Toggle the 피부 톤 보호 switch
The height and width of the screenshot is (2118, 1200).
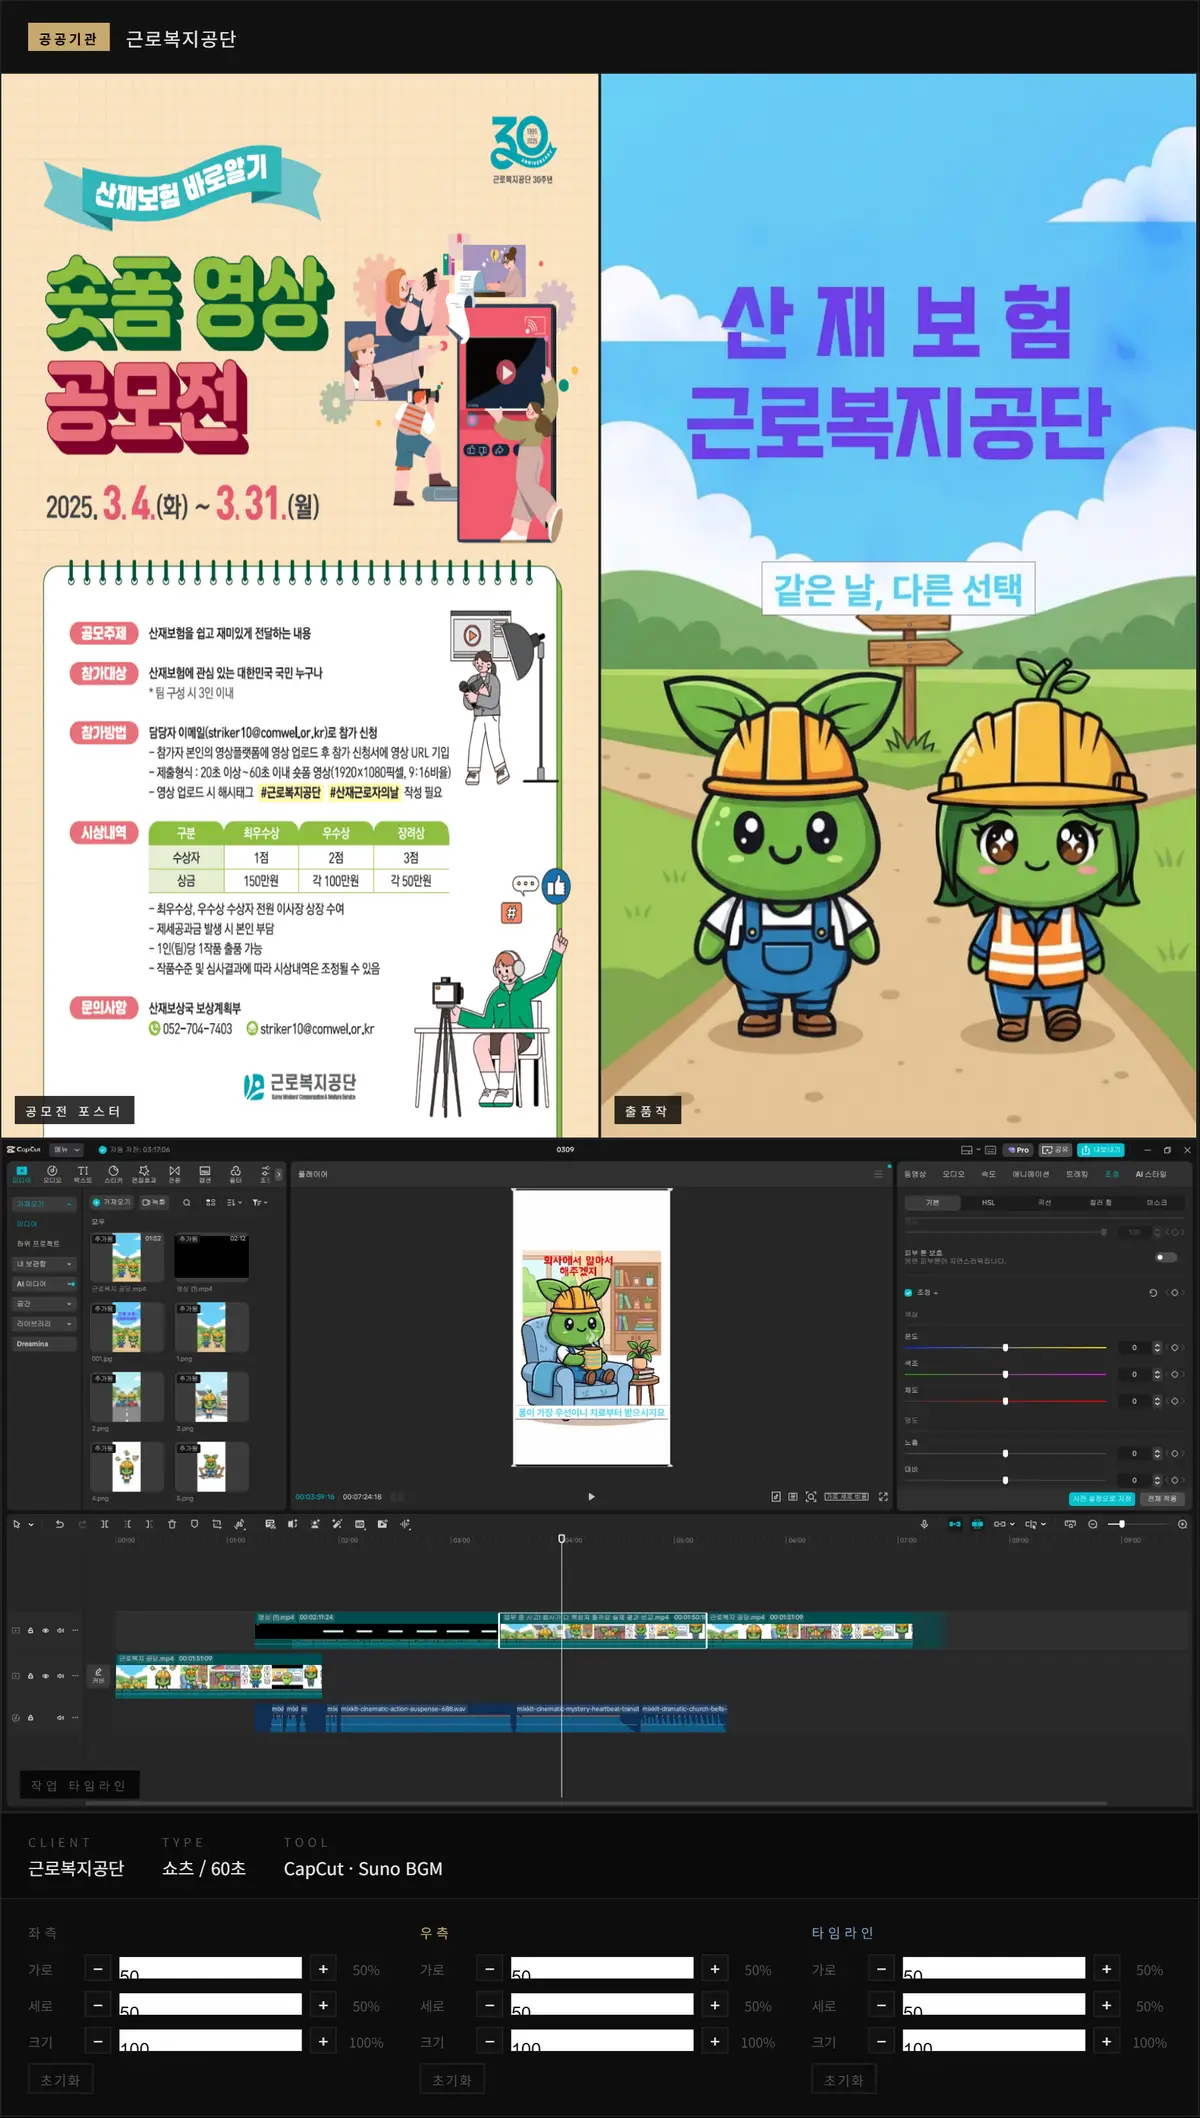pos(1166,1257)
